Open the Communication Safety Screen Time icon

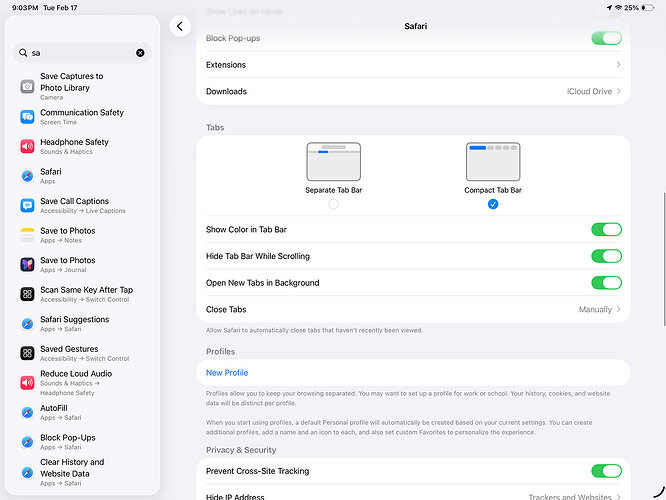click(x=27, y=117)
